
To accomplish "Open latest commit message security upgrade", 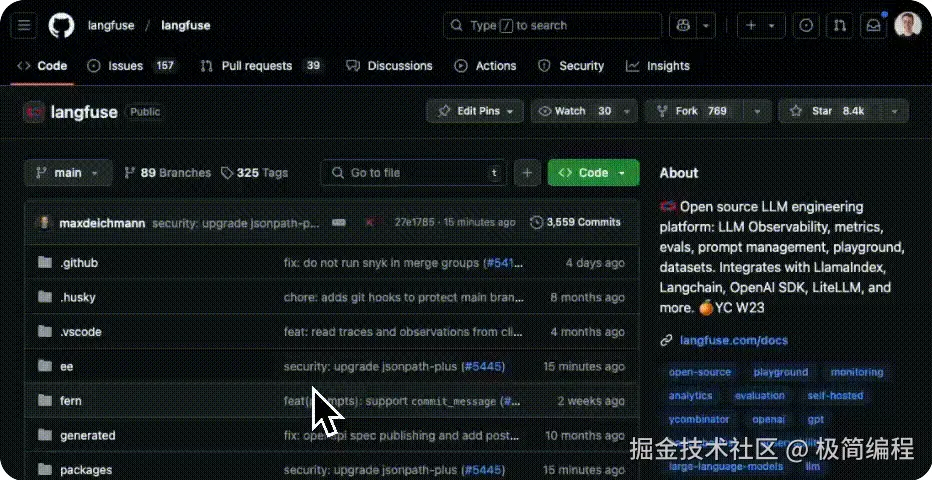I will (236, 223).
